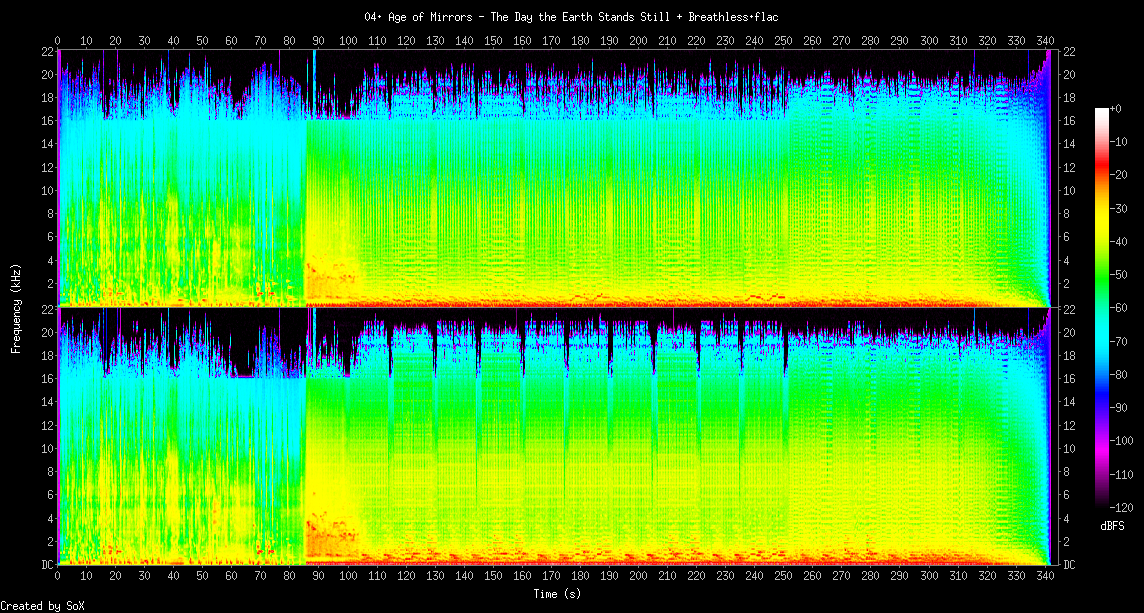Click the 'Created by SoX' label

(41, 606)
